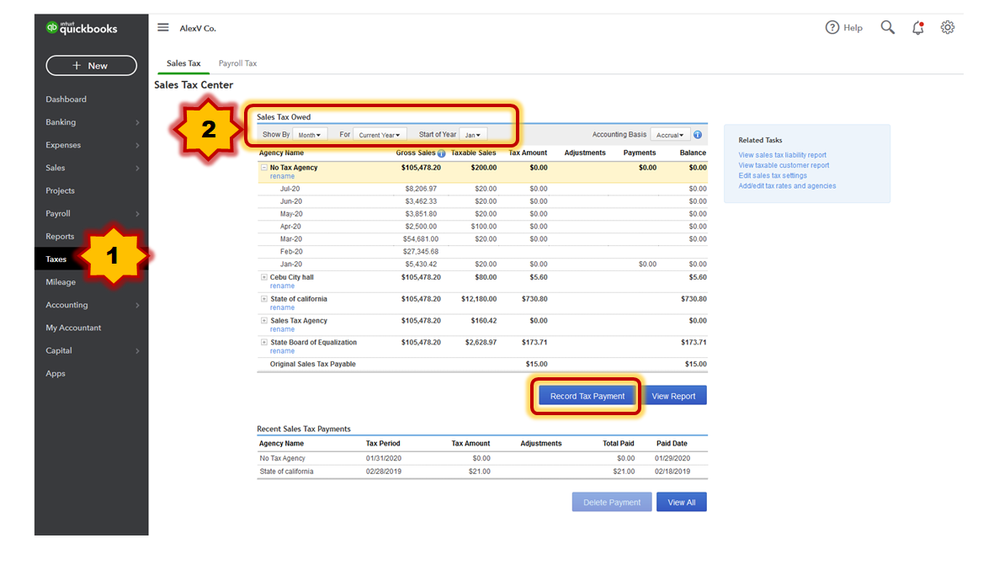Select the Jul-20 row

pos(482,189)
